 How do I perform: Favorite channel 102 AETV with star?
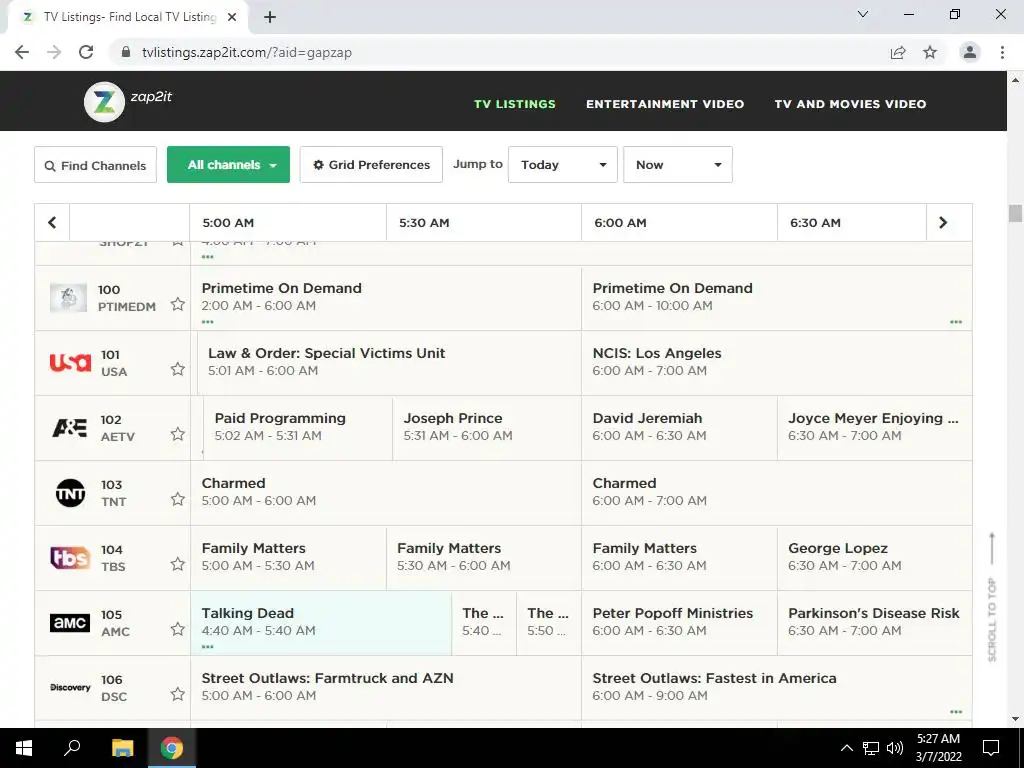178,434
